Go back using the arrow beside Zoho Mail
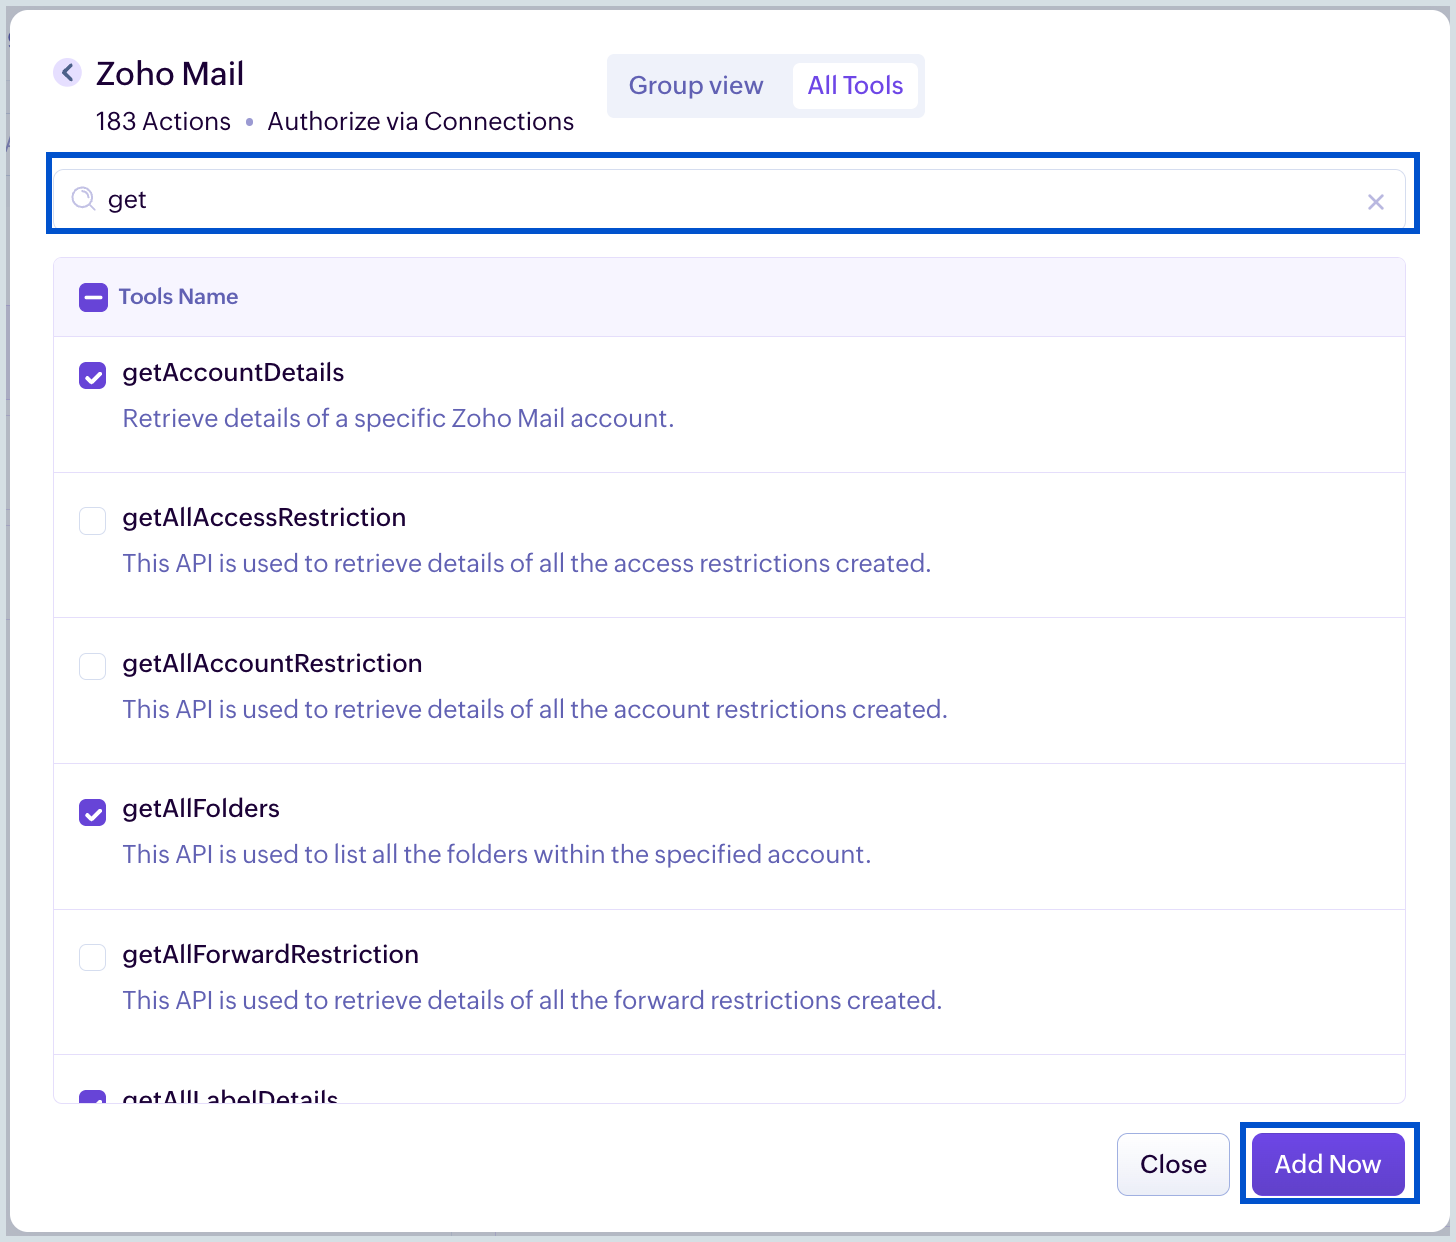The height and width of the screenshot is (1242, 1456). coord(67,72)
